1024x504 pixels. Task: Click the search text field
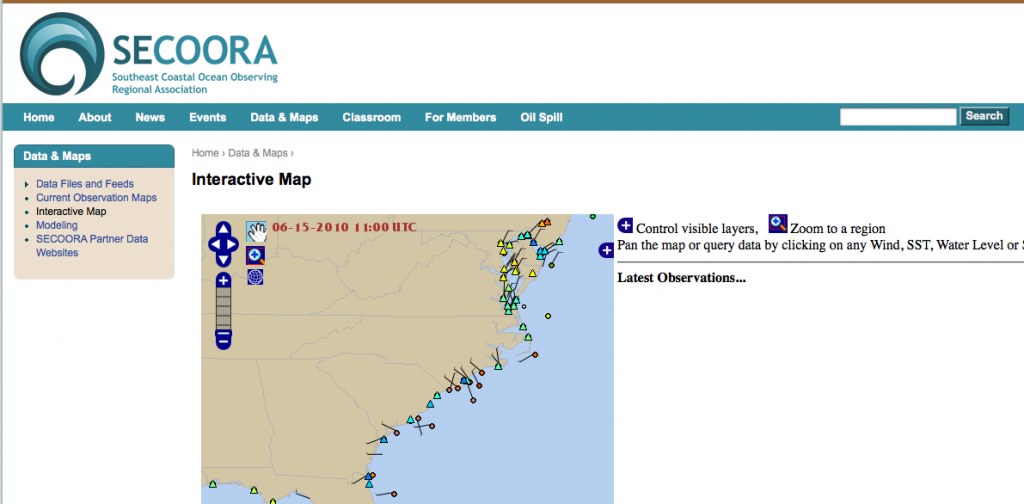tap(898, 117)
